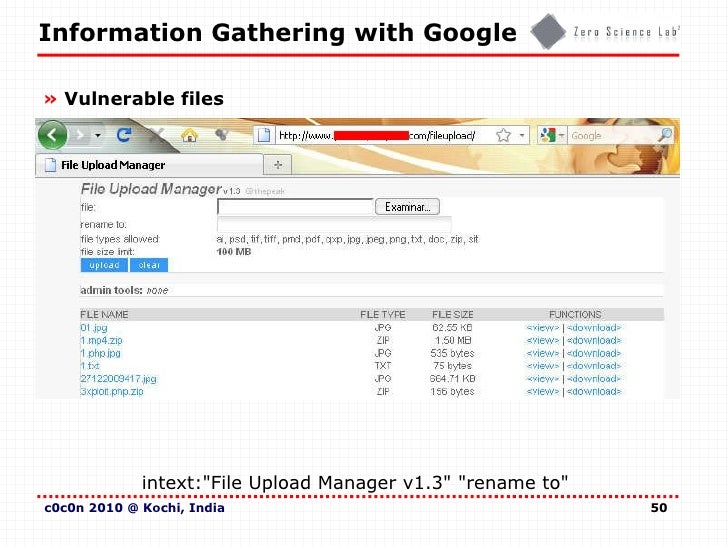Click download link for 01.jpg
The height and width of the screenshot is (546, 728).
594,328
